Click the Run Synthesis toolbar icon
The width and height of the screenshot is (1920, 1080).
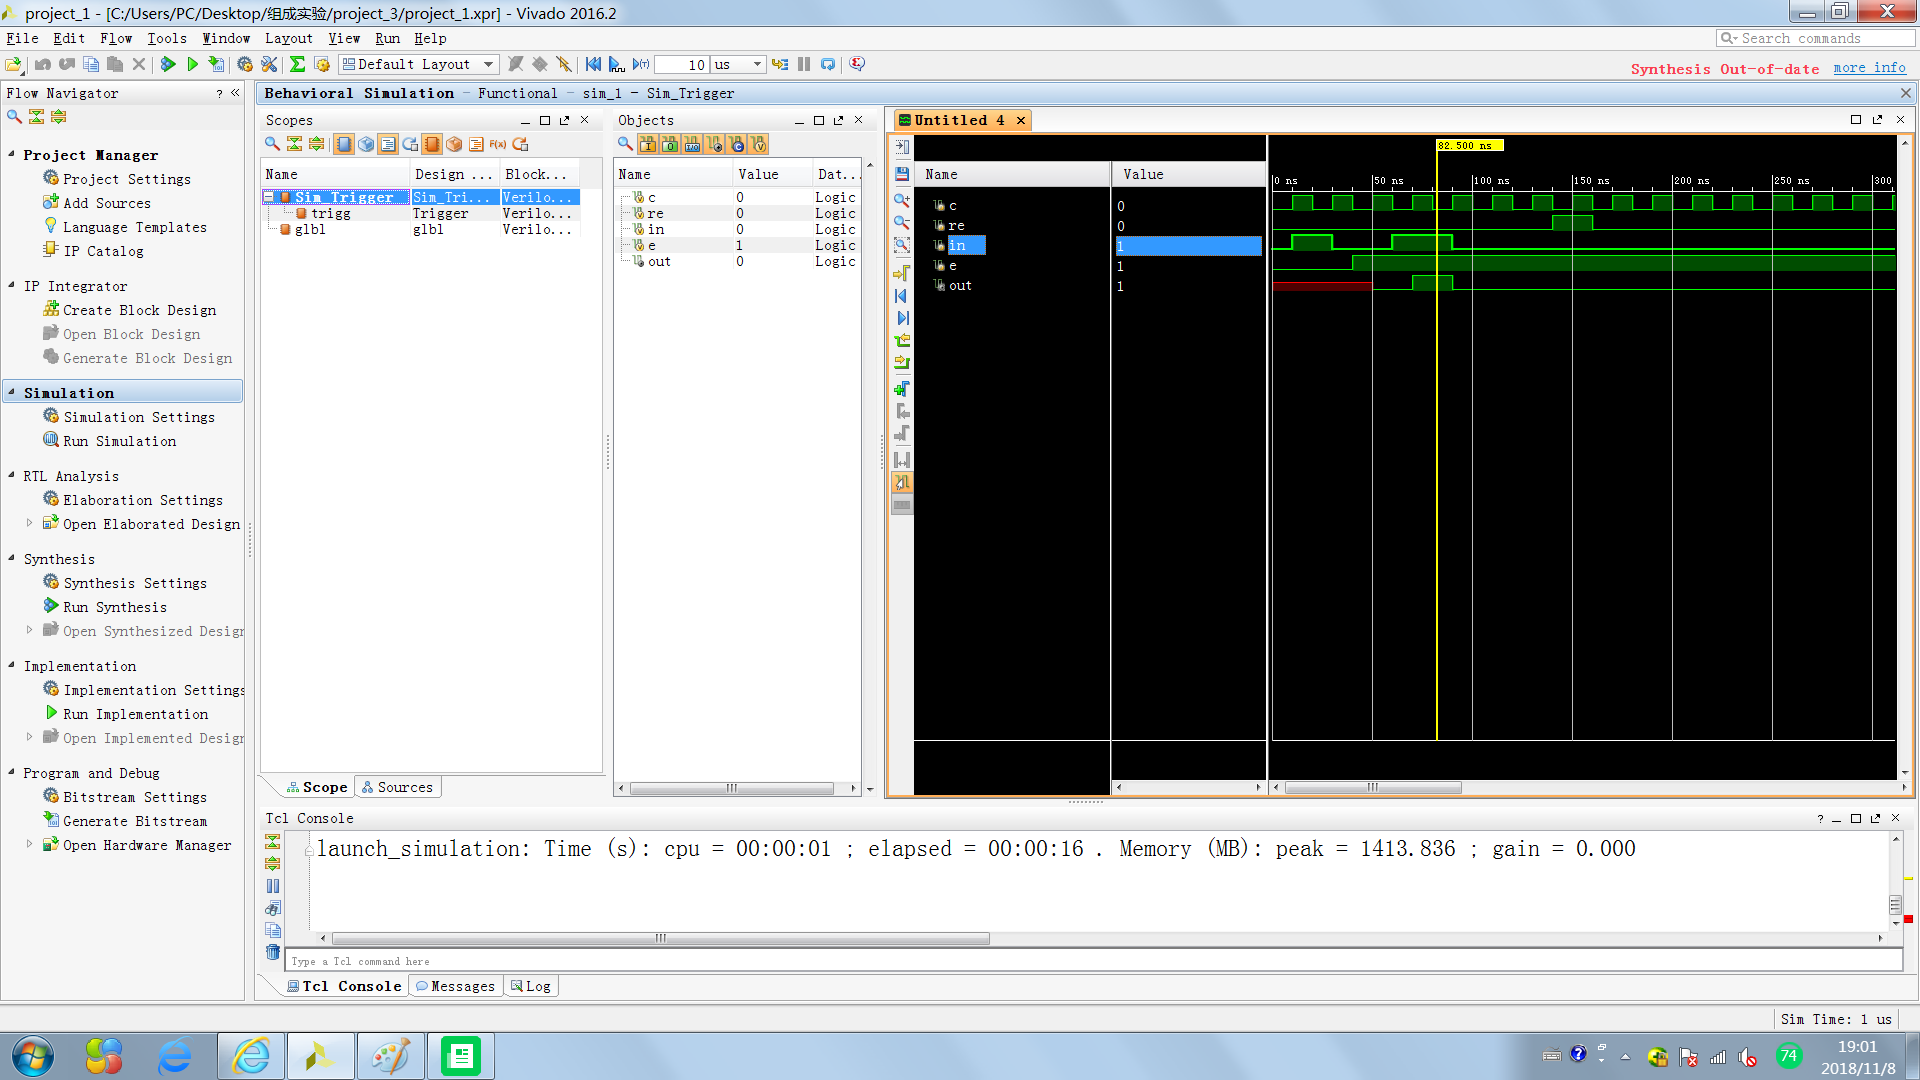(x=168, y=64)
